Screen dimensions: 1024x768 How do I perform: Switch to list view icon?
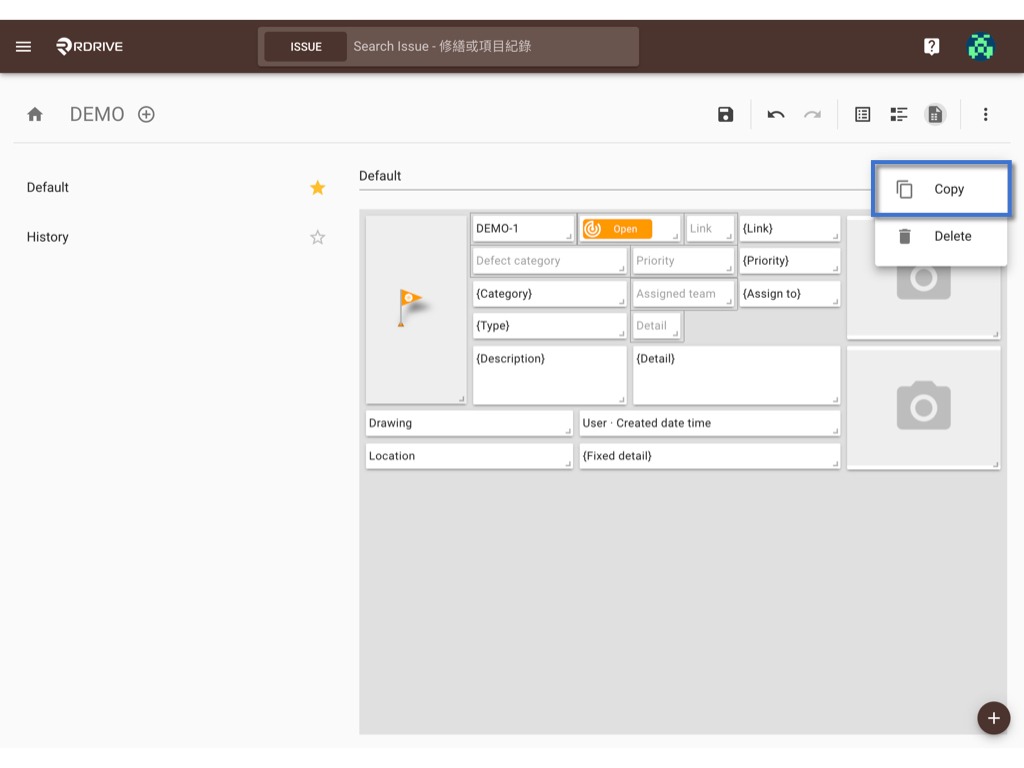(862, 115)
